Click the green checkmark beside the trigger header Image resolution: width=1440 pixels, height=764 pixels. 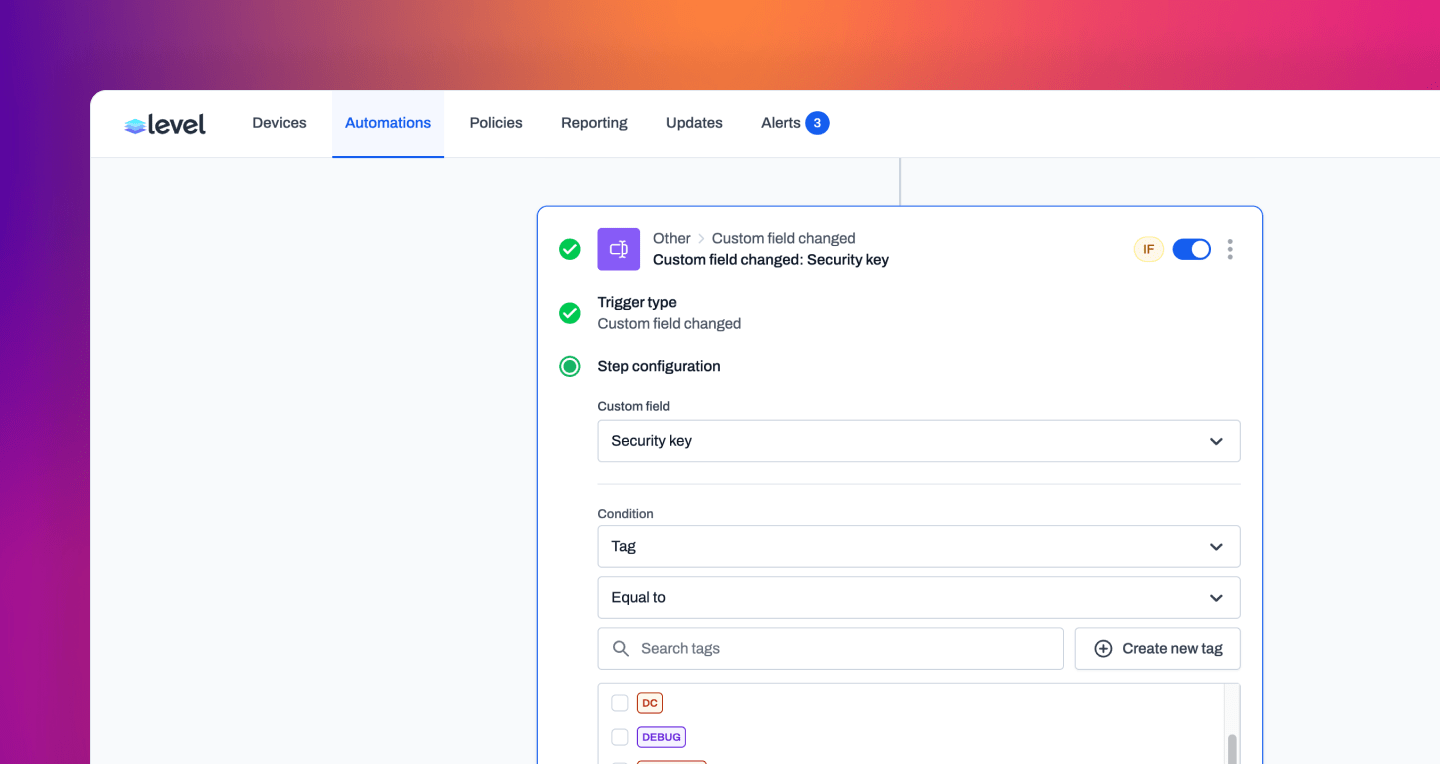pyautogui.click(x=570, y=249)
